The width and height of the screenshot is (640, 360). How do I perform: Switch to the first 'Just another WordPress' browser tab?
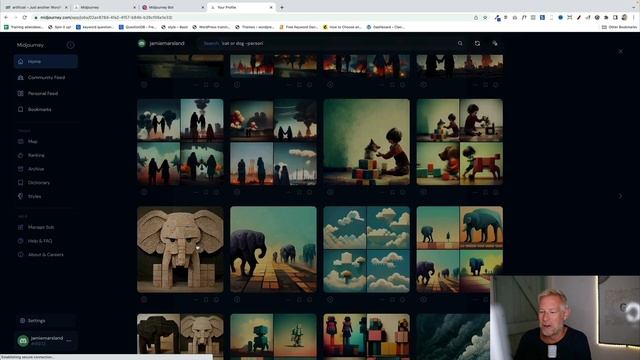coord(36,7)
